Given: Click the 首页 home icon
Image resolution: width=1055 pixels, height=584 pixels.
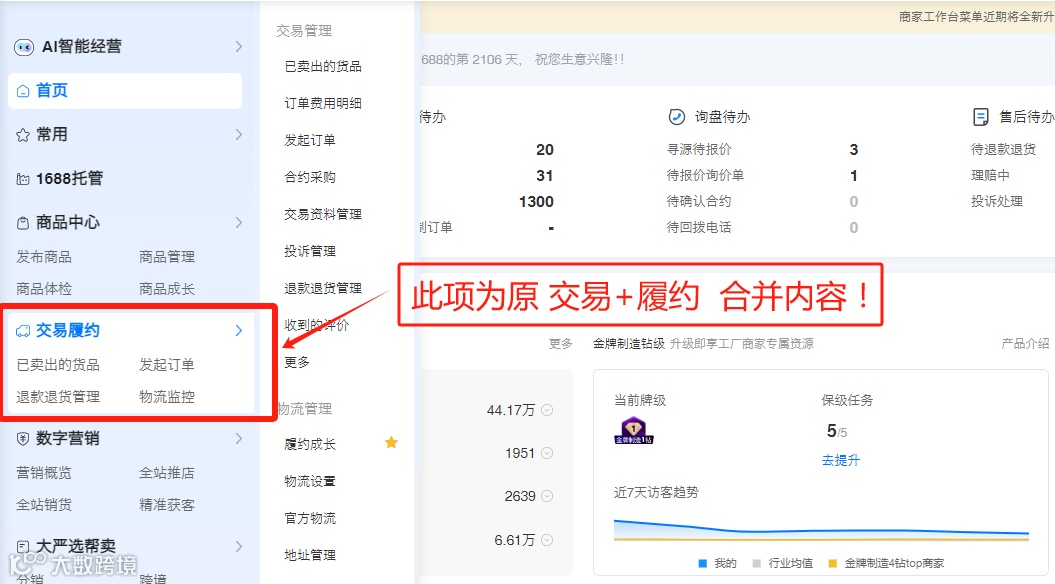Looking at the screenshot, I should tap(23, 91).
